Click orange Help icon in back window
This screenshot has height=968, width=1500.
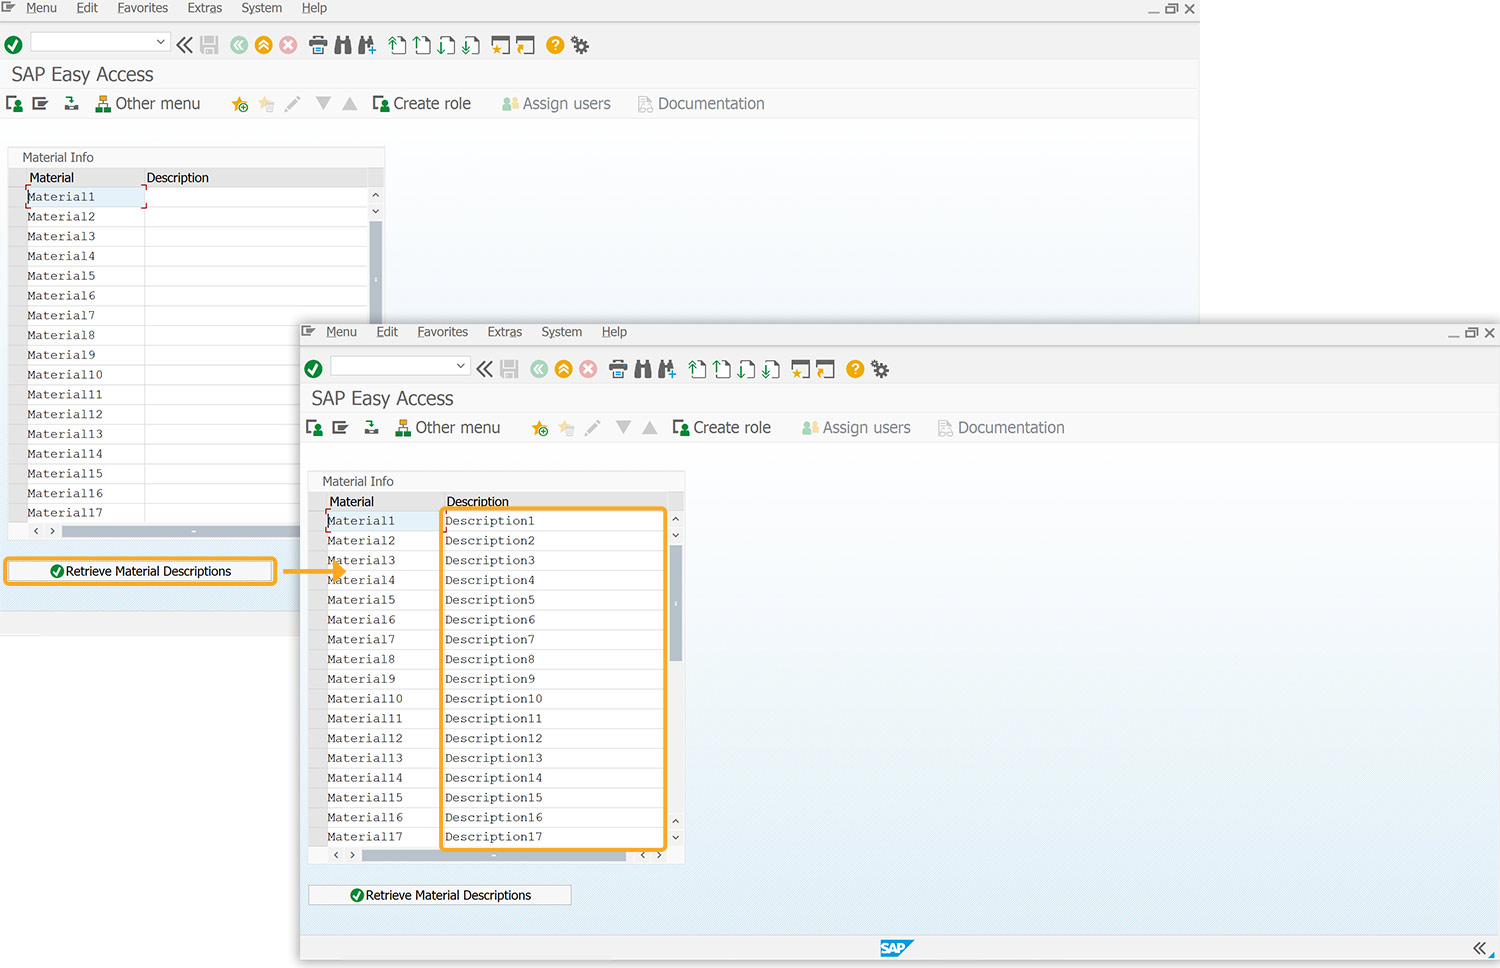point(555,45)
